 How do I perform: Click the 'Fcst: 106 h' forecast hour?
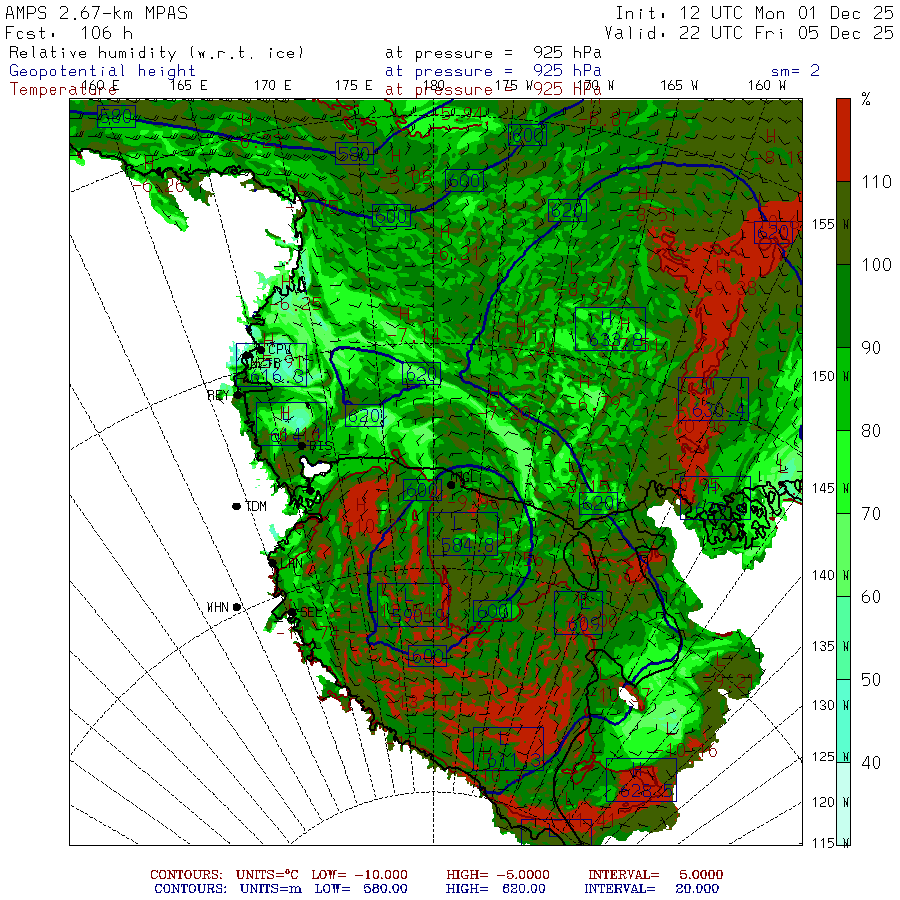pos(69,33)
